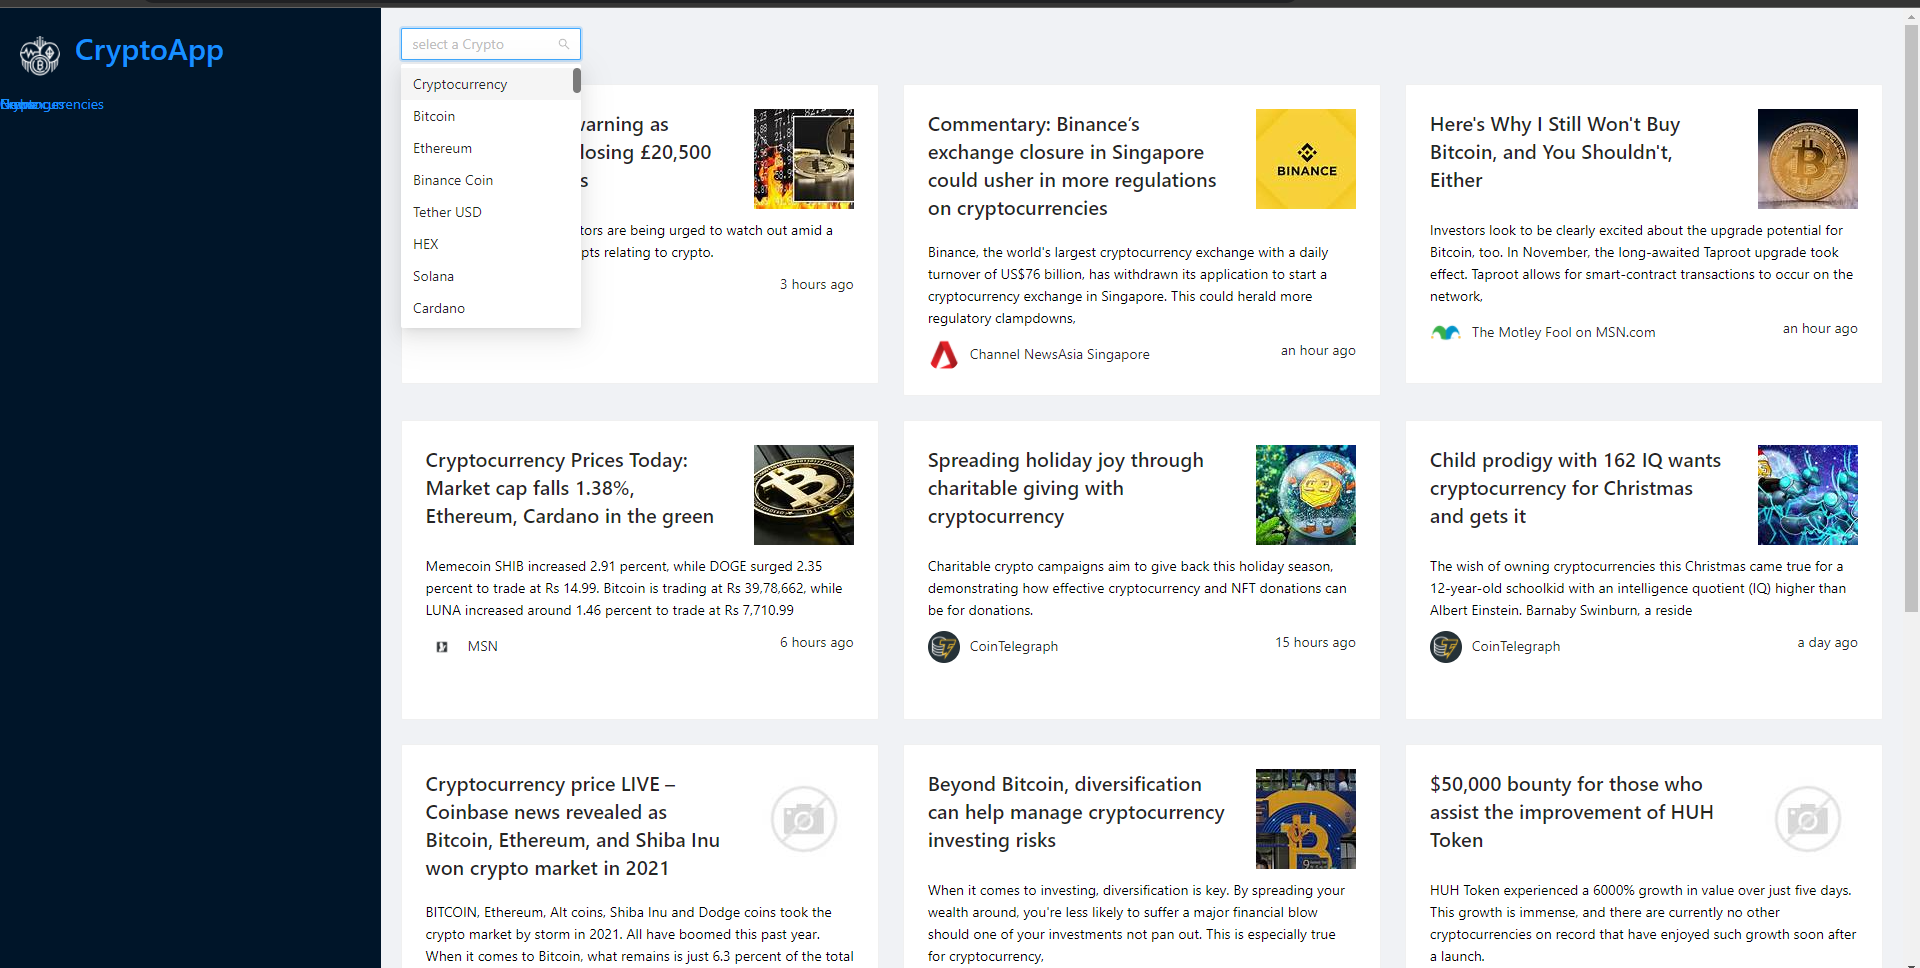Click 'an hour ago' on the Binance commentary card
Image resolution: width=1920 pixels, height=968 pixels.
click(1318, 351)
